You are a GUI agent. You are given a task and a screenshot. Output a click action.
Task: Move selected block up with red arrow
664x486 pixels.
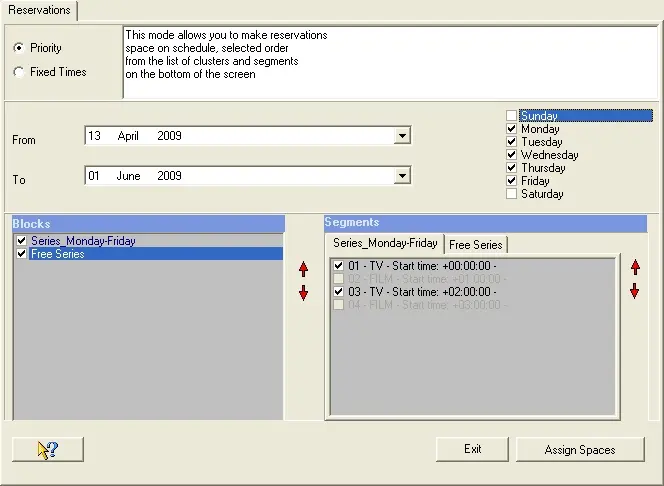[x=304, y=269]
